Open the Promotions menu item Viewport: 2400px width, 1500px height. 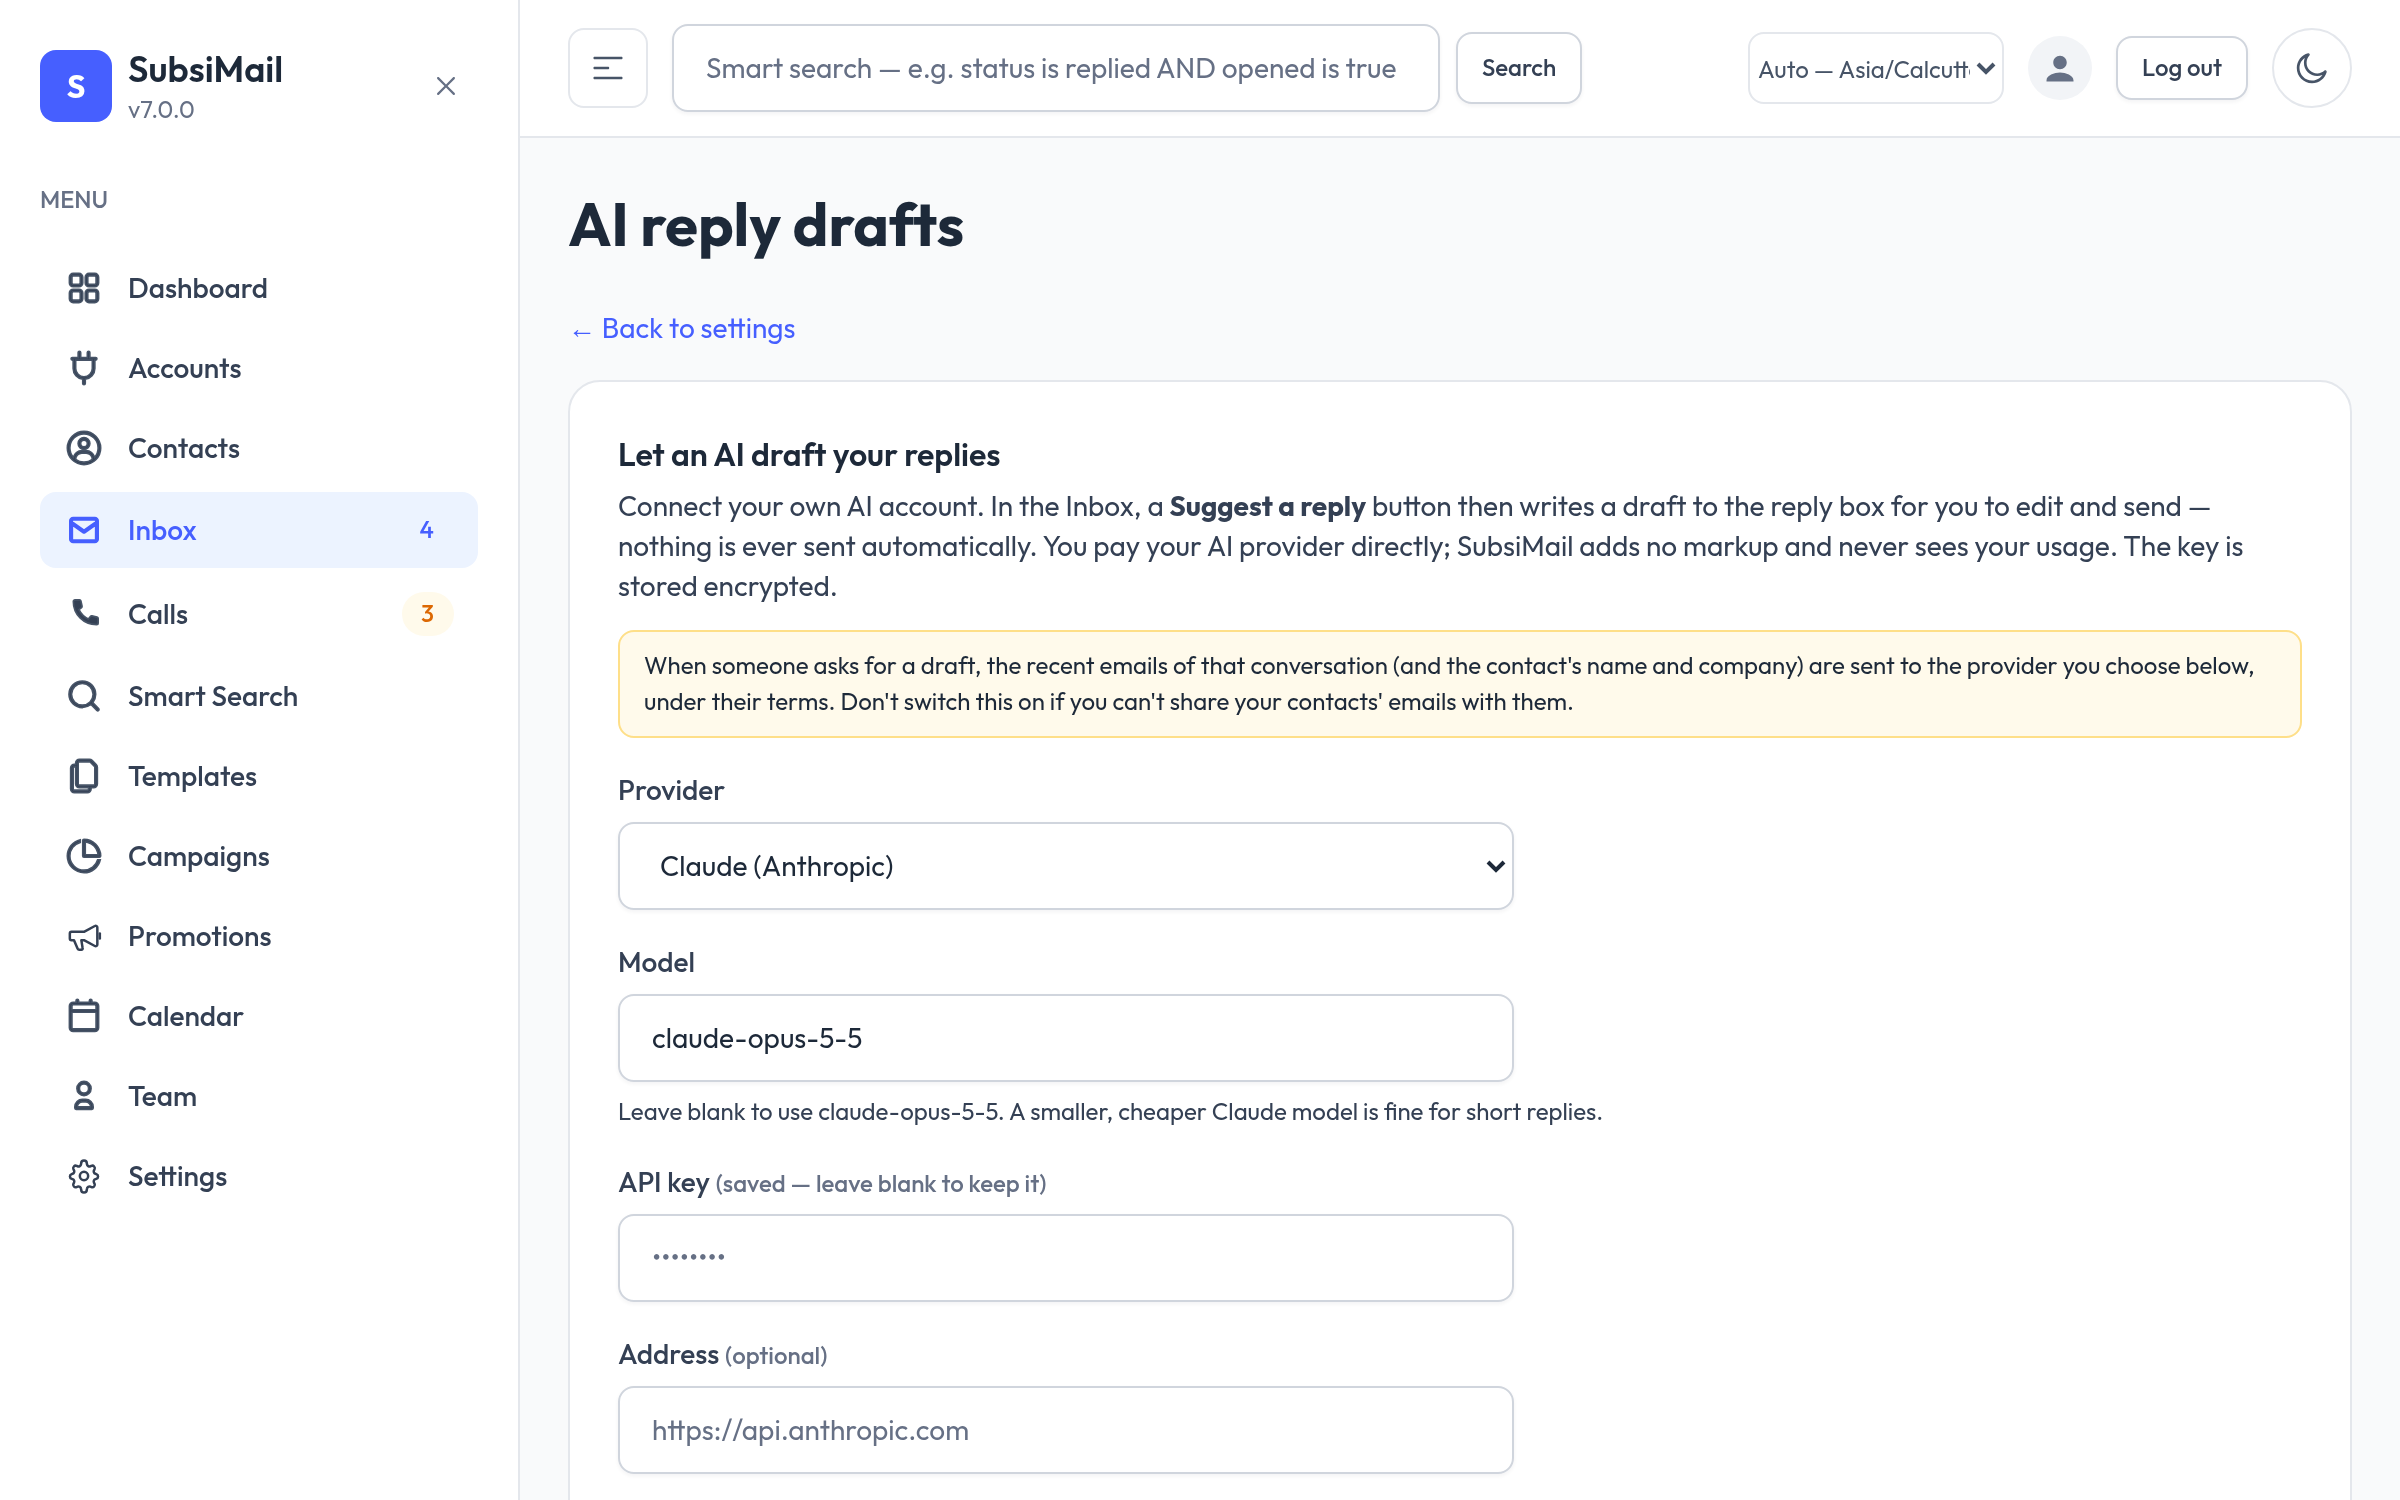coord(259,936)
